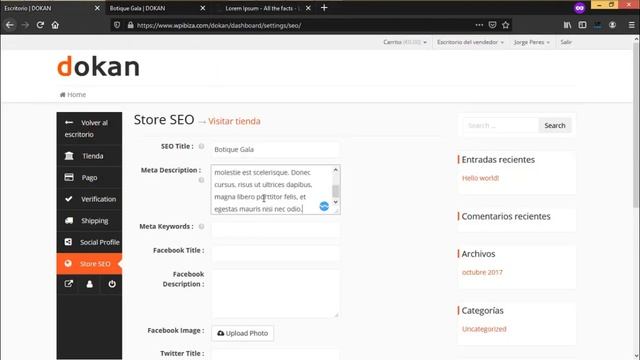Screen dimensions: 640x360
Task: Open page actions three-dot menu
Action: tap(479, 25)
